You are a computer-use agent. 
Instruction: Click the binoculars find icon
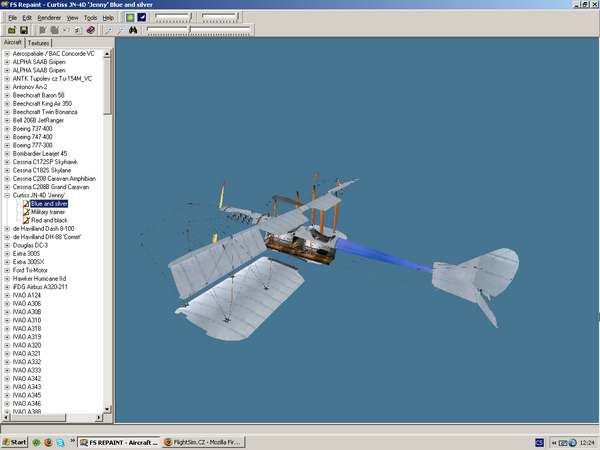[133, 30]
